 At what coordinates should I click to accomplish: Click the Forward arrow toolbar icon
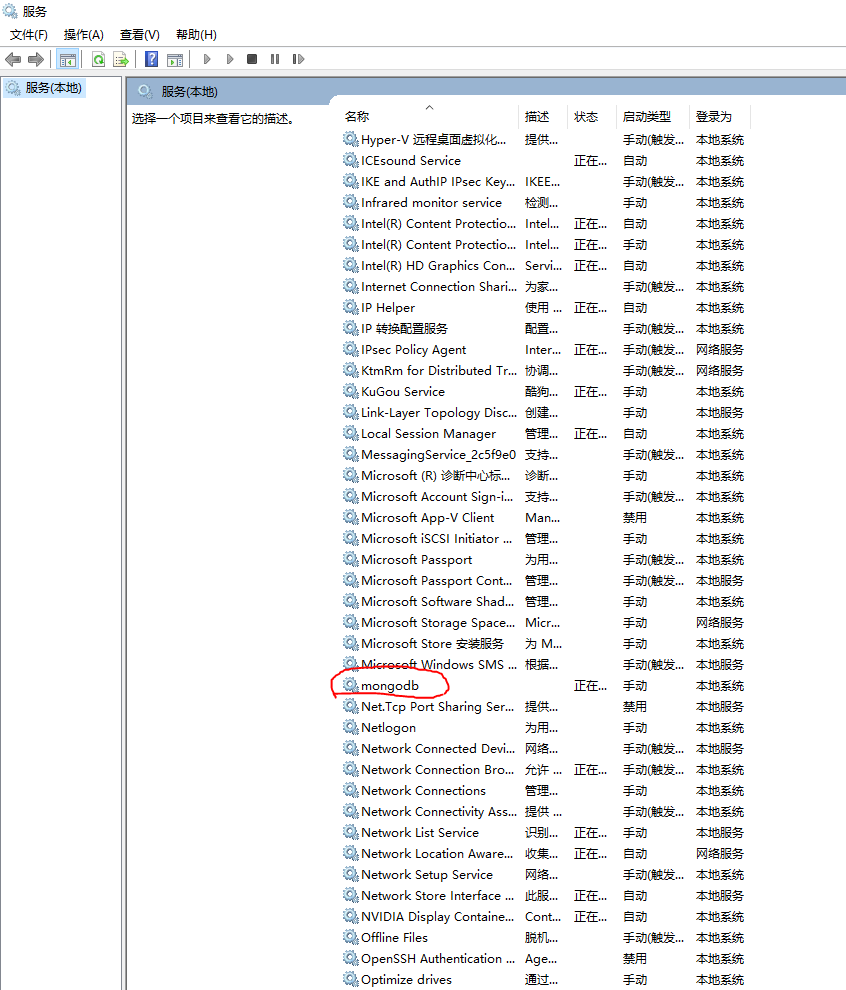36,59
